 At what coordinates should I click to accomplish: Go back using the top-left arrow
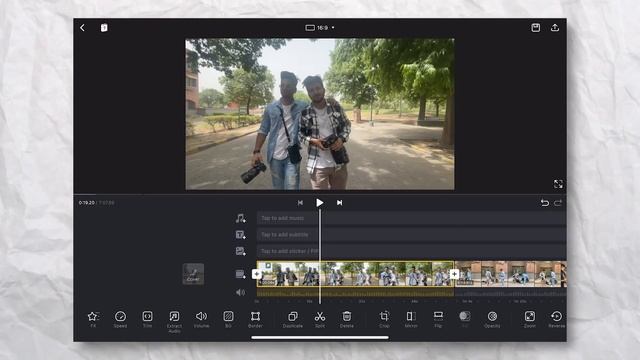coord(82,27)
